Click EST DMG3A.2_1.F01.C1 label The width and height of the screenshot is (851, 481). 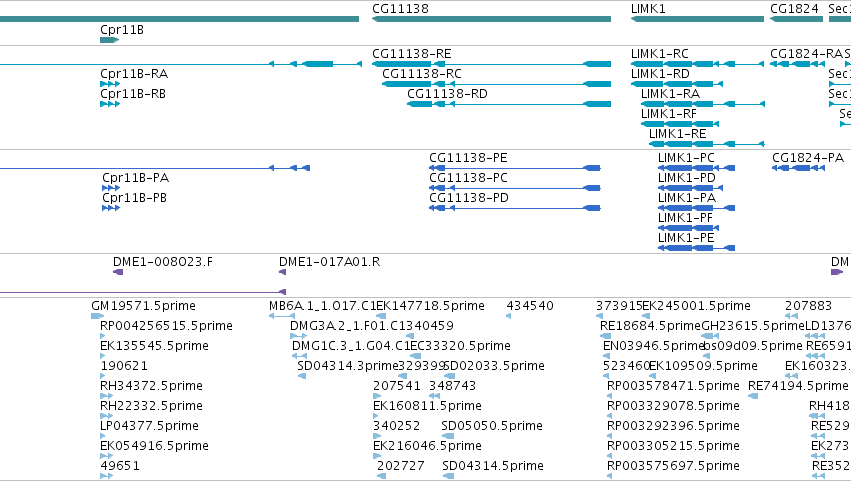[x=348, y=326]
